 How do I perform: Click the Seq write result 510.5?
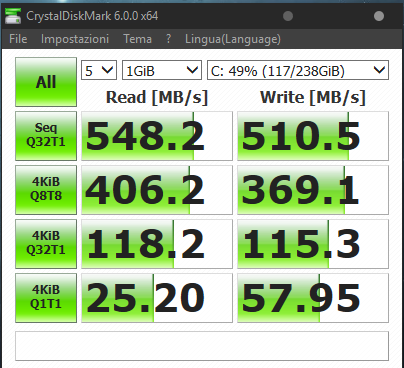point(313,136)
